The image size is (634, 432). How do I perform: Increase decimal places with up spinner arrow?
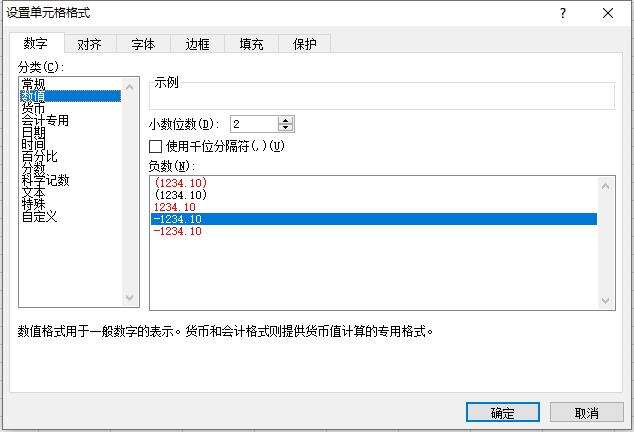285,120
